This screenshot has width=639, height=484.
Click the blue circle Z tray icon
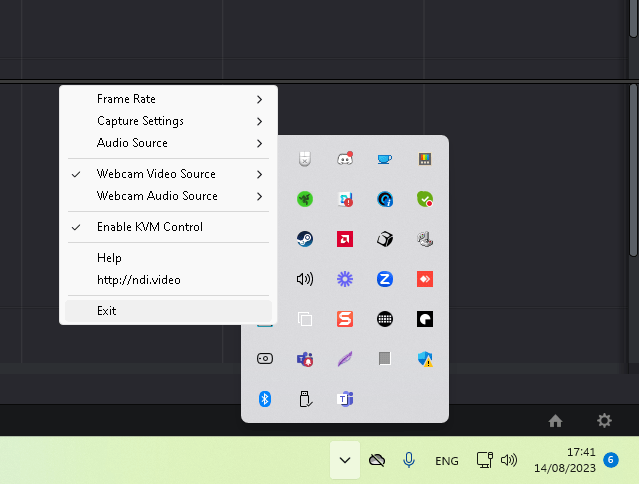pos(385,279)
